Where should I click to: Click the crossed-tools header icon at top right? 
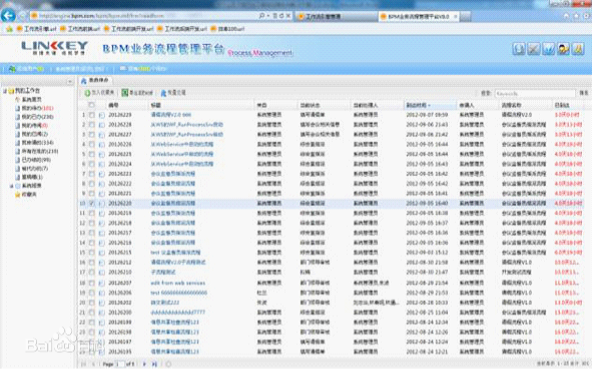(x=533, y=49)
